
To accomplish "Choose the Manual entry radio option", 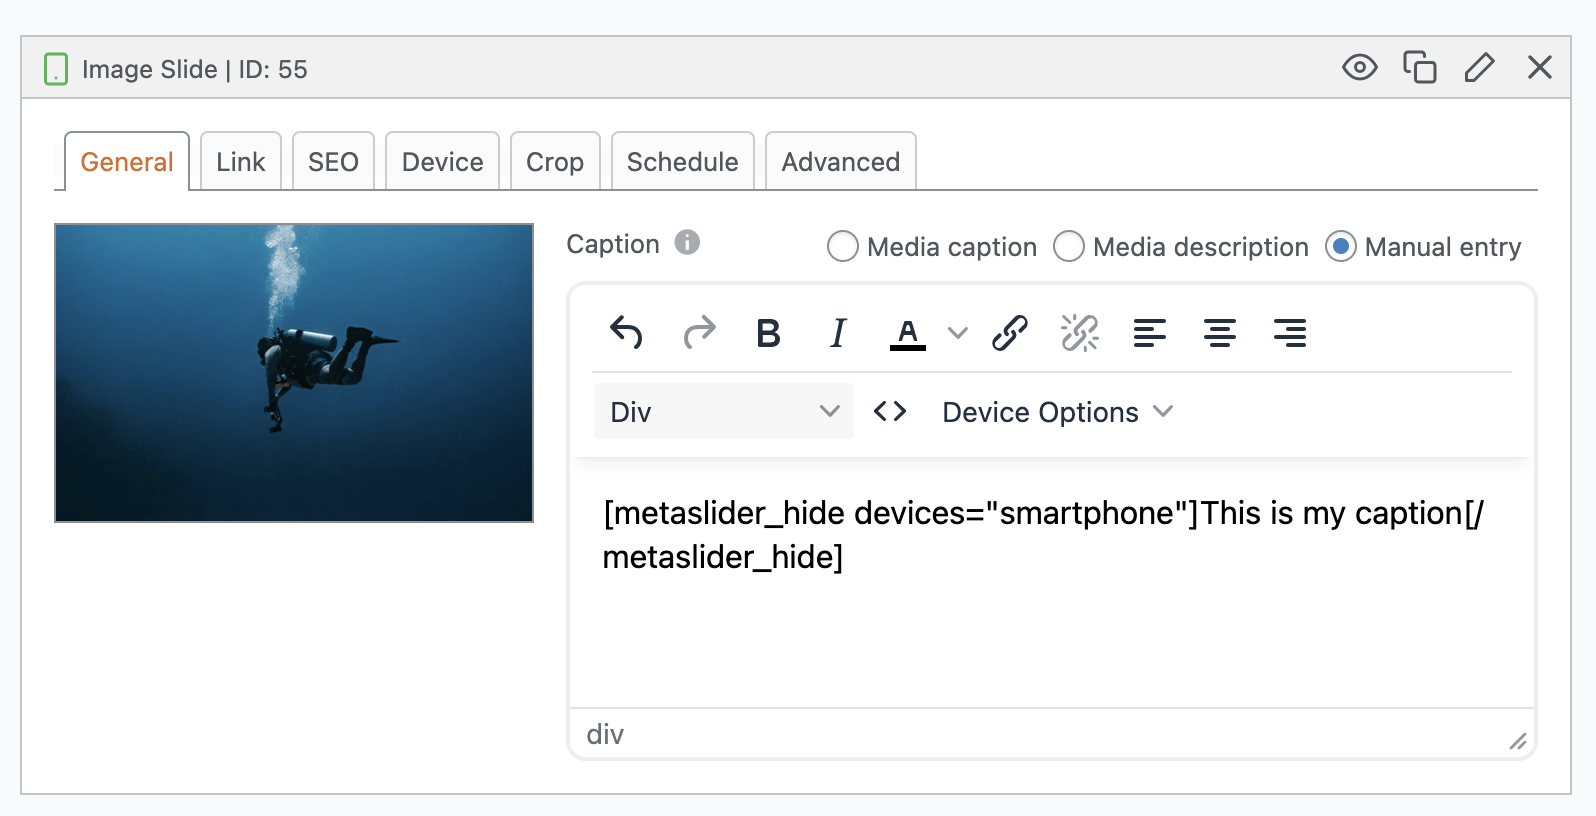I will click(1341, 246).
